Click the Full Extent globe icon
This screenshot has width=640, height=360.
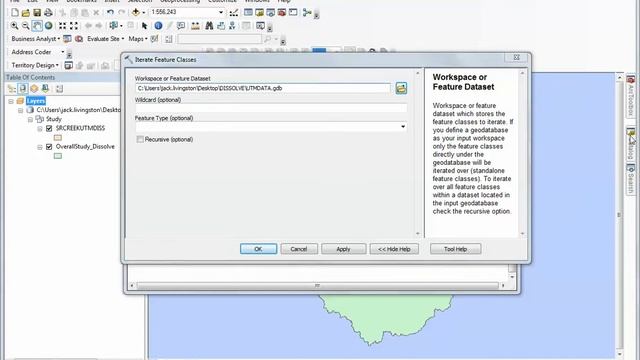click(48, 26)
